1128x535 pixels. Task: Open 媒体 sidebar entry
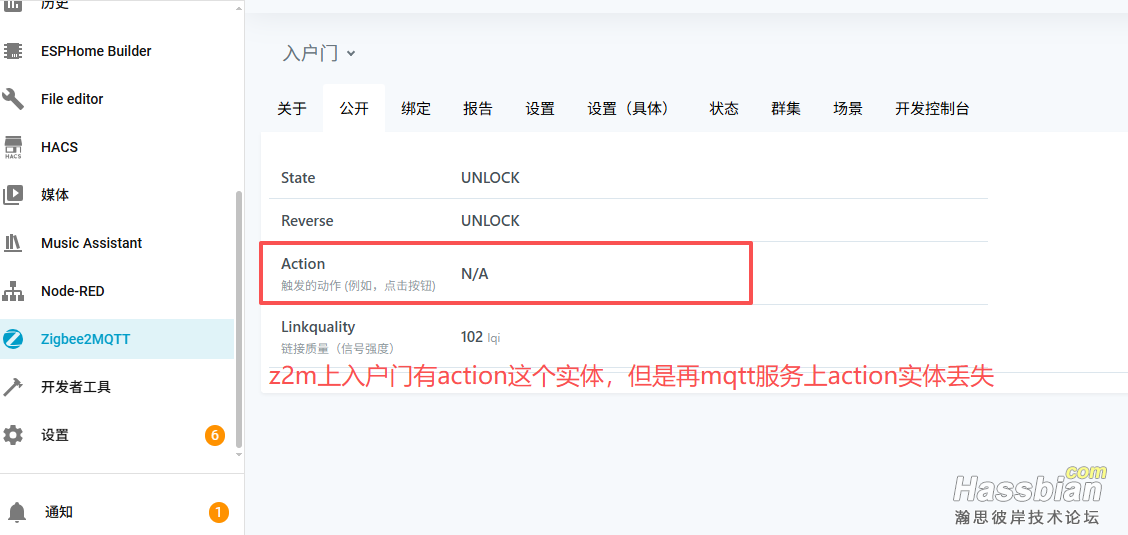point(117,195)
